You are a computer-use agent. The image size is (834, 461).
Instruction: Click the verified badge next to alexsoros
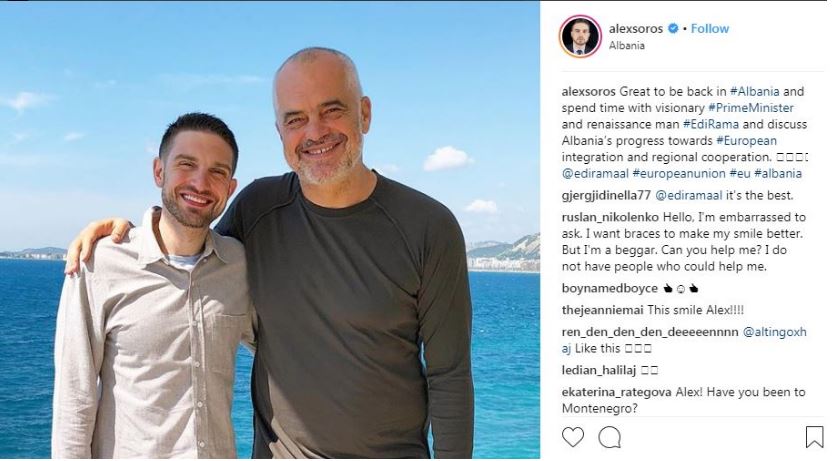[673, 29]
